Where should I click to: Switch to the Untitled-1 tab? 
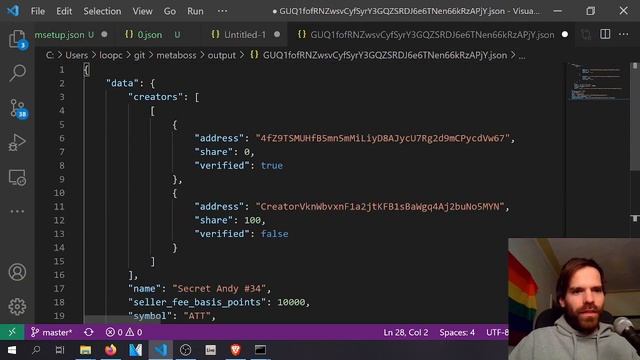point(244,35)
